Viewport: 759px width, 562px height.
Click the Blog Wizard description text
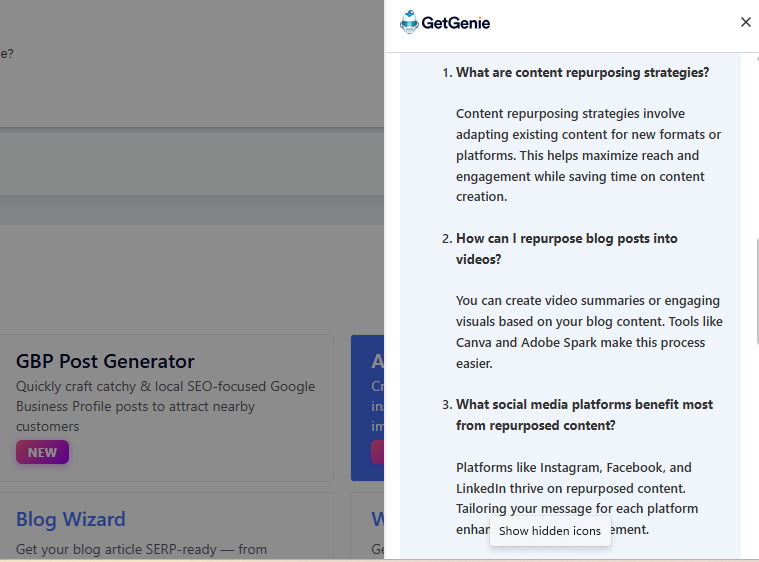click(x=141, y=549)
